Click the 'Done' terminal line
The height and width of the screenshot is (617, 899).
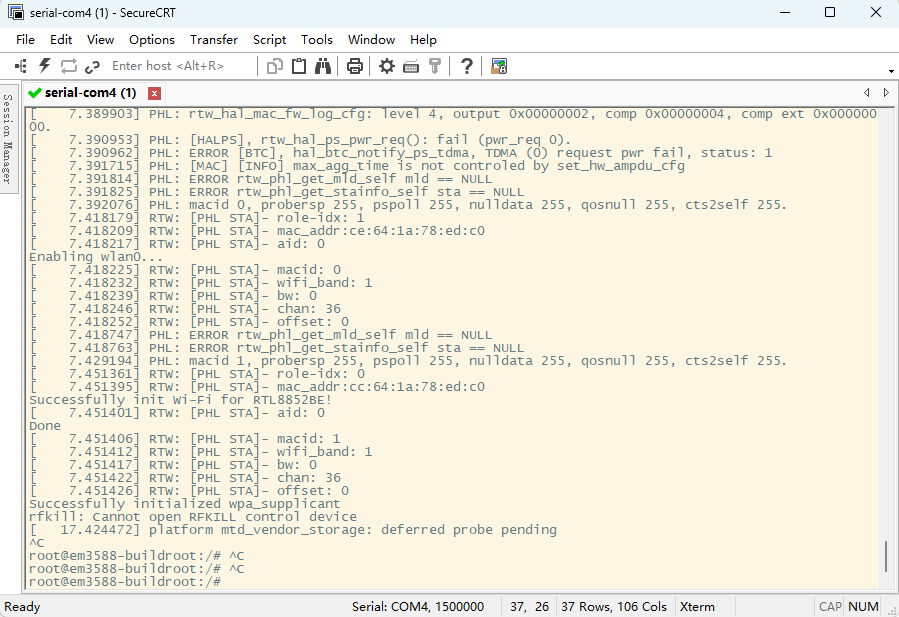45,426
